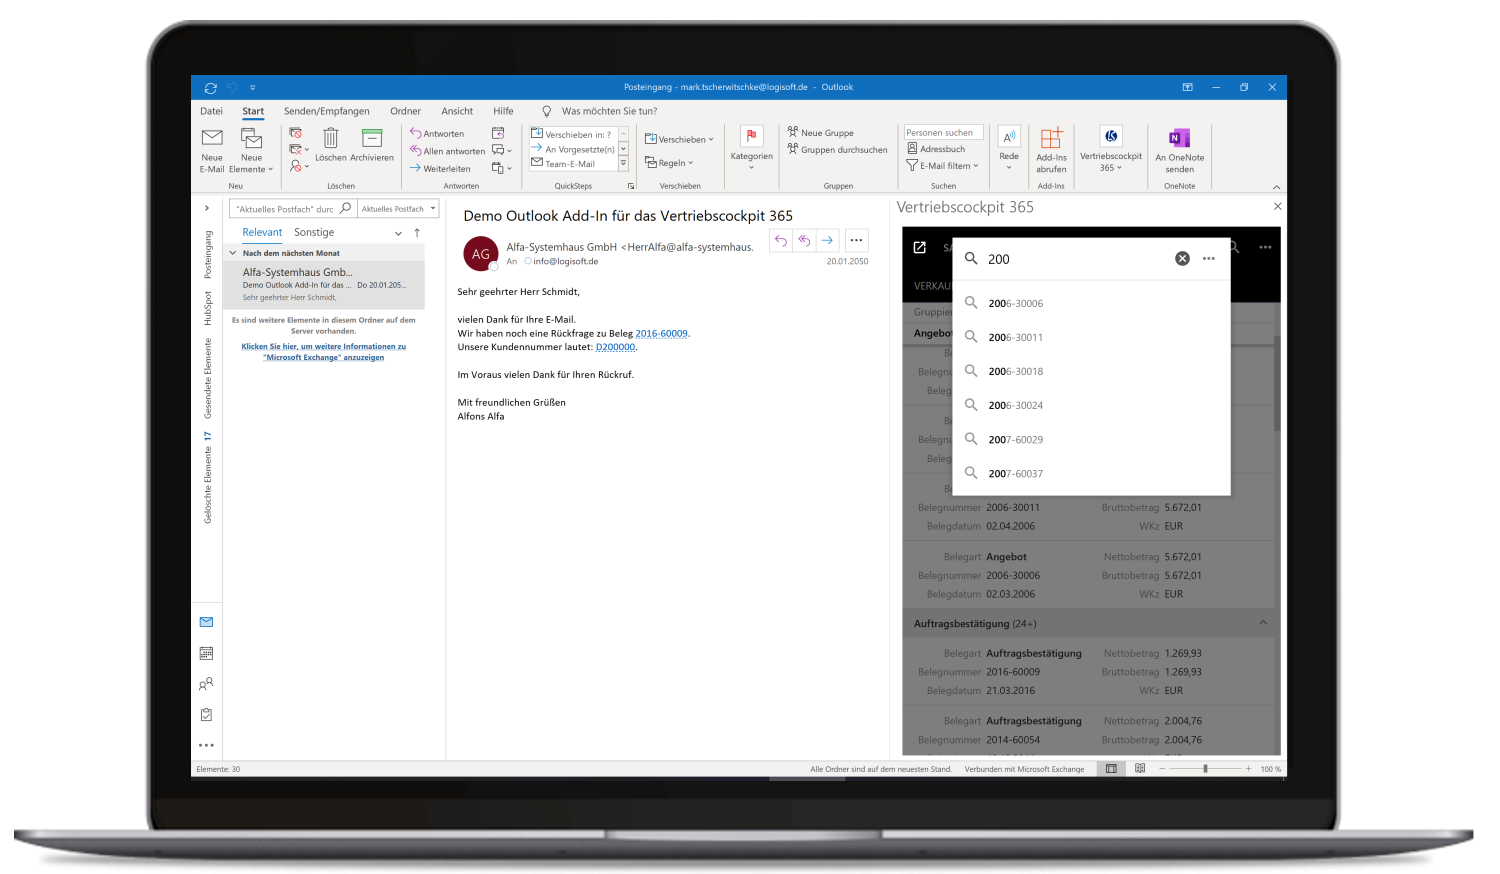The image size is (1500, 874).
Task: Click the reply with meeting icon
Action: coord(498,133)
